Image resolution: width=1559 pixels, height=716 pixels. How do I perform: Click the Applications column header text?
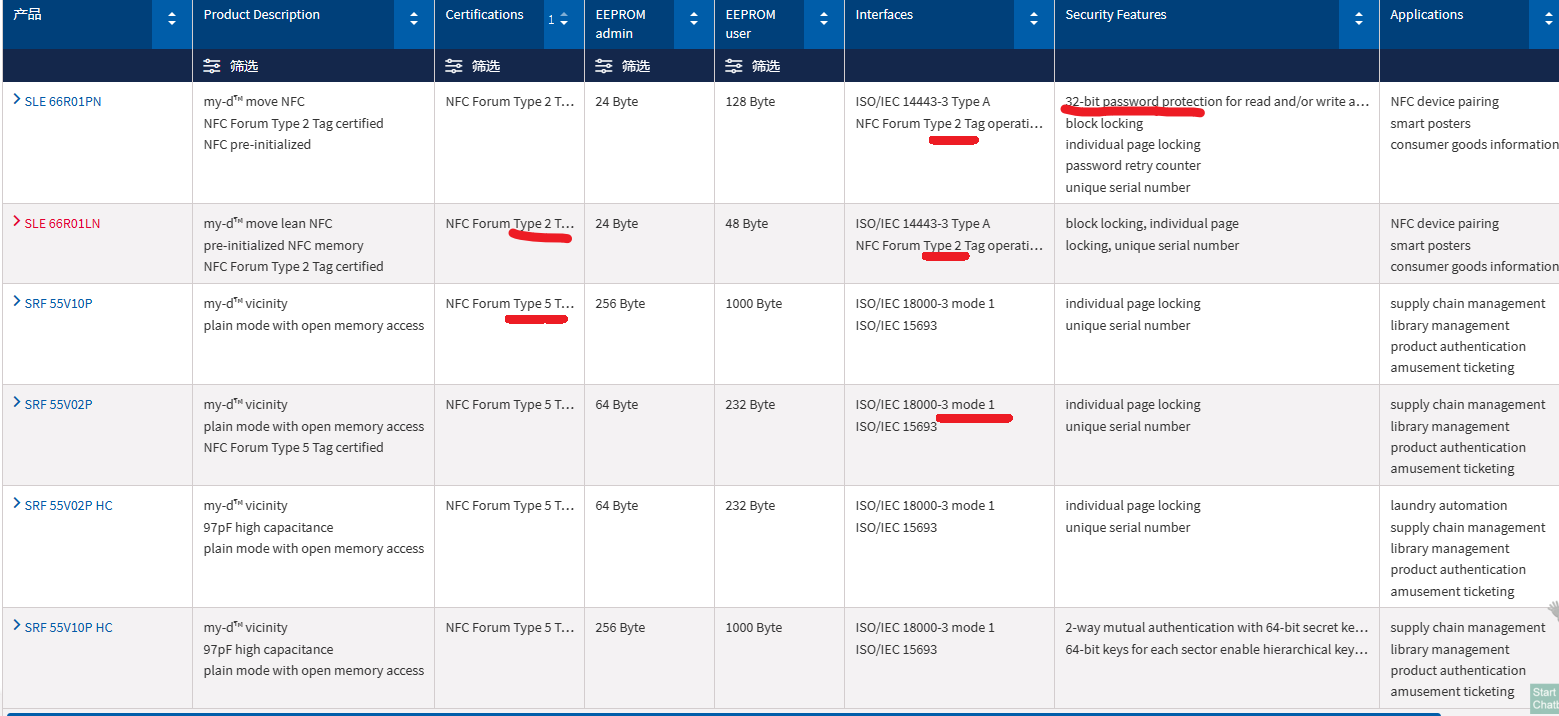[x=1427, y=15]
